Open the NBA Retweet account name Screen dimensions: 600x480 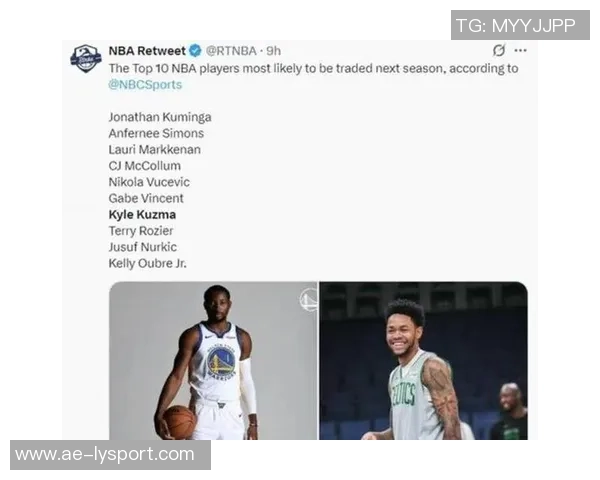click(147, 51)
